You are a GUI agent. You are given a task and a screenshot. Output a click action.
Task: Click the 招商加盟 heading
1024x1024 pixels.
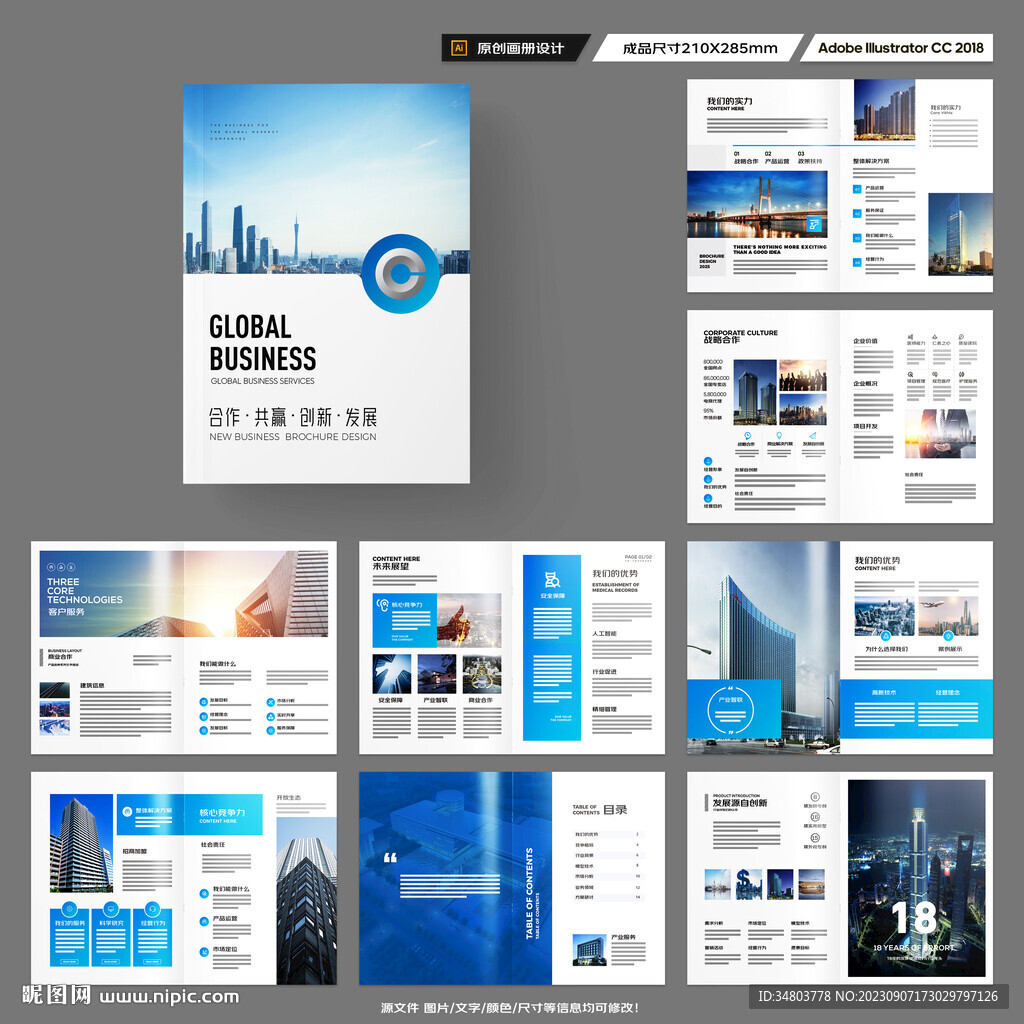point(135,851)
